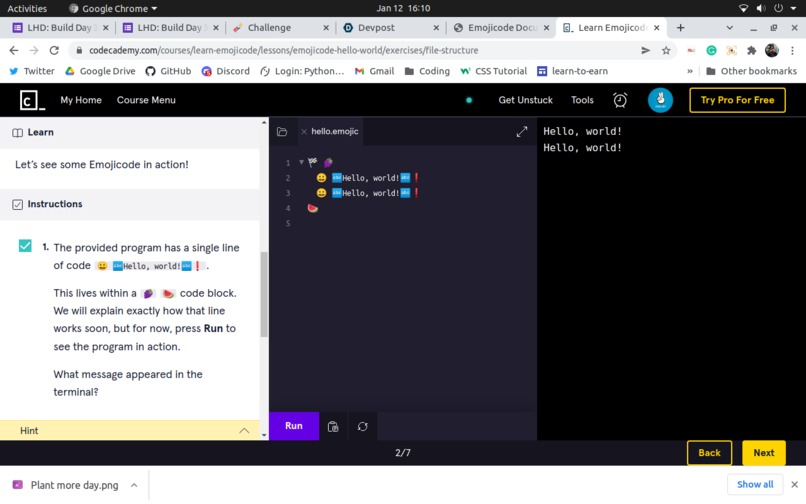Copy code to clipboard icon next to Run
The height and width of the screenshot is (504, 806).
[333, 426]
